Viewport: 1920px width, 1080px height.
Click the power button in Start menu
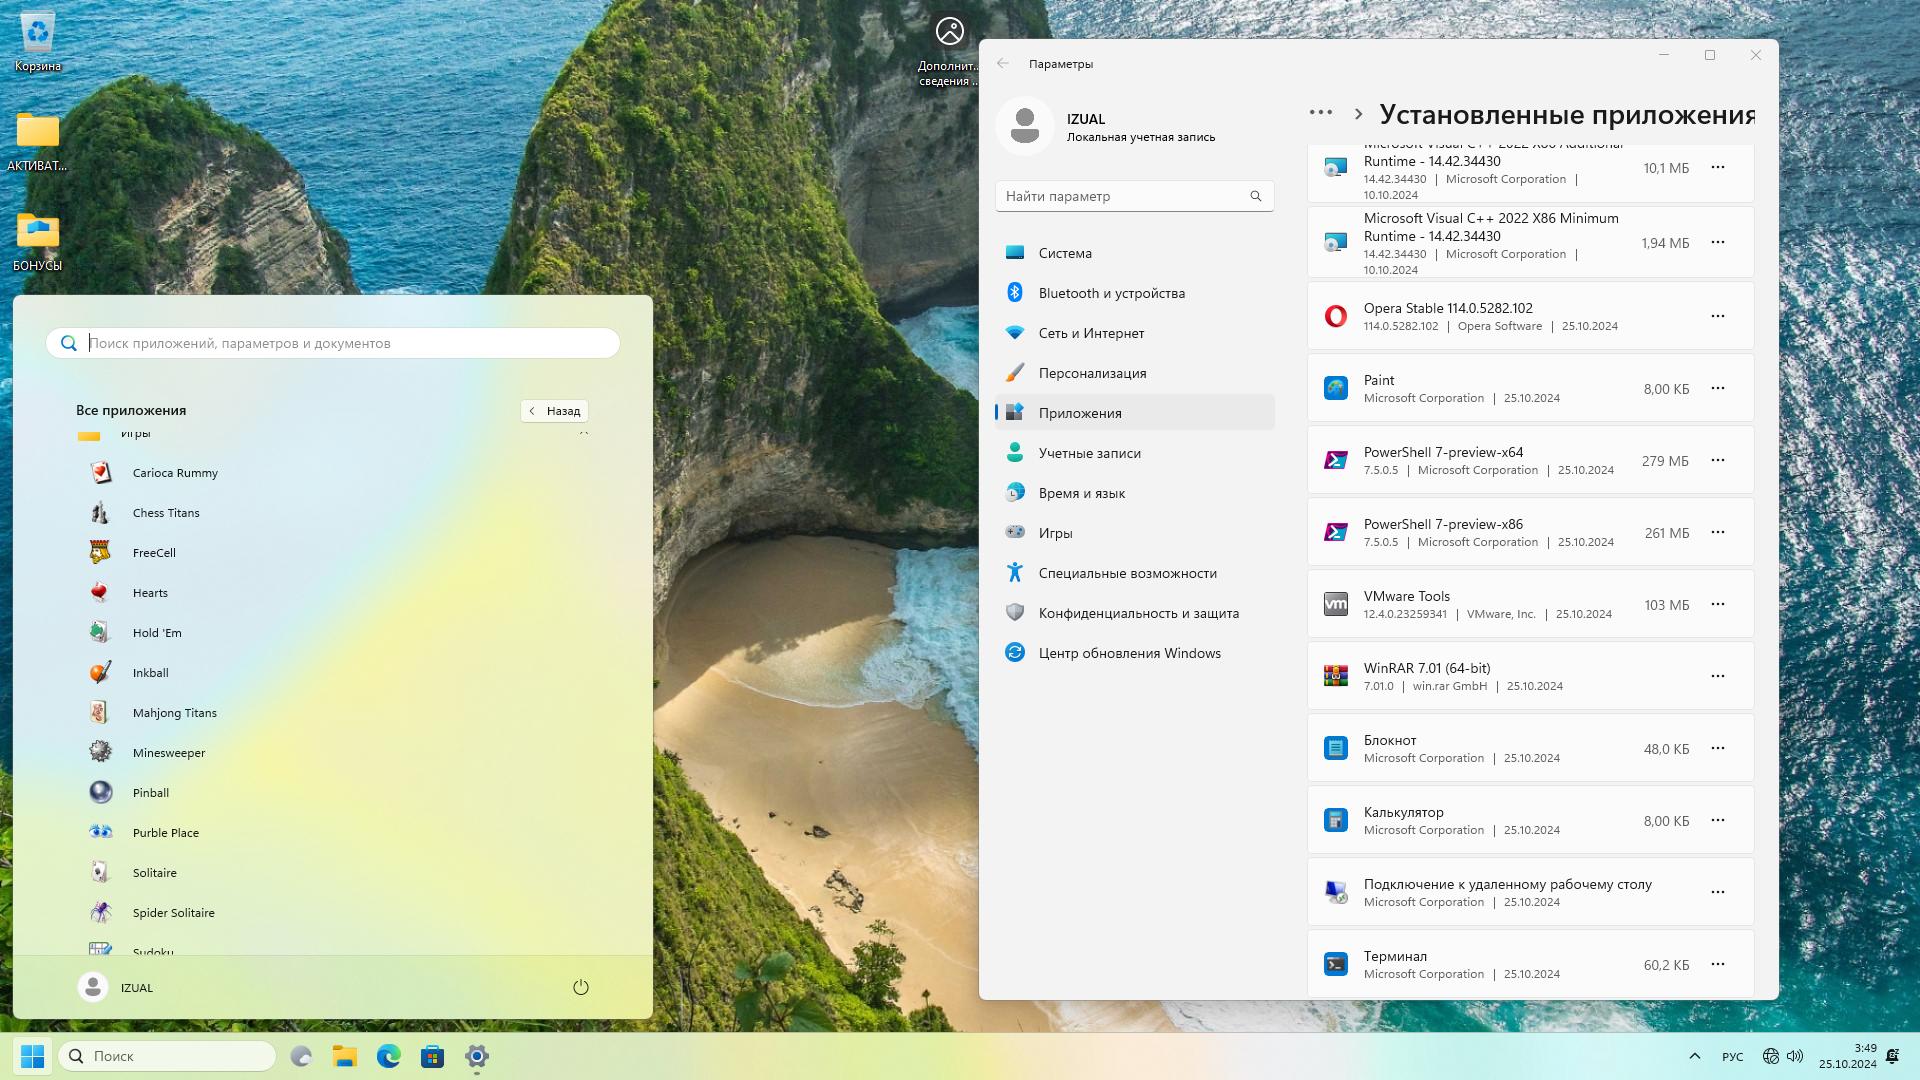[x=580, y=988]
